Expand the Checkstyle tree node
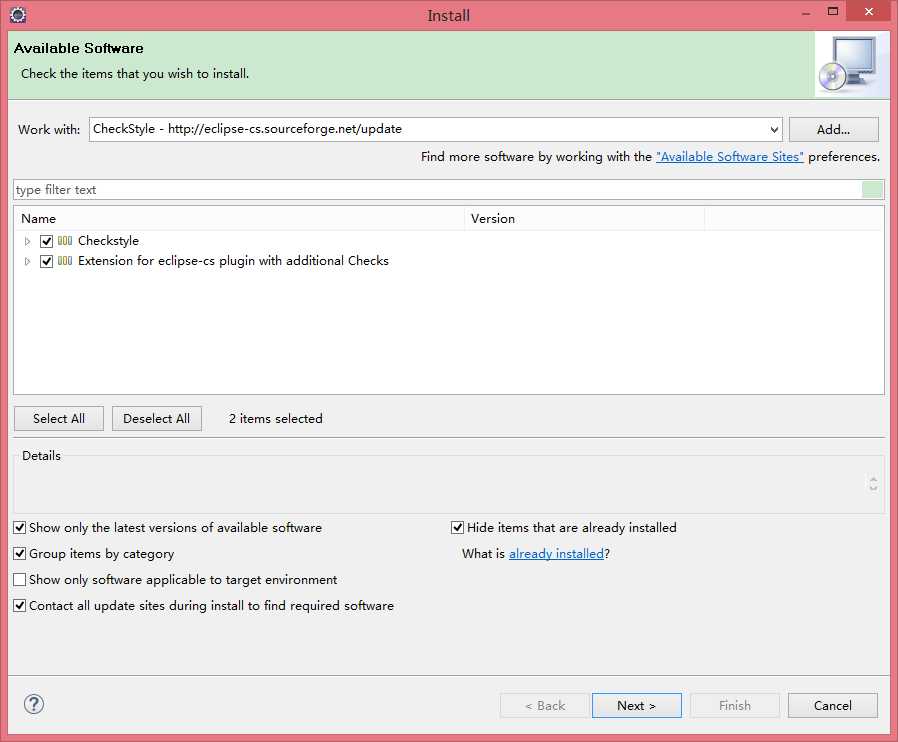The height and width of the screenshot is (742, 898). point(27,242)
